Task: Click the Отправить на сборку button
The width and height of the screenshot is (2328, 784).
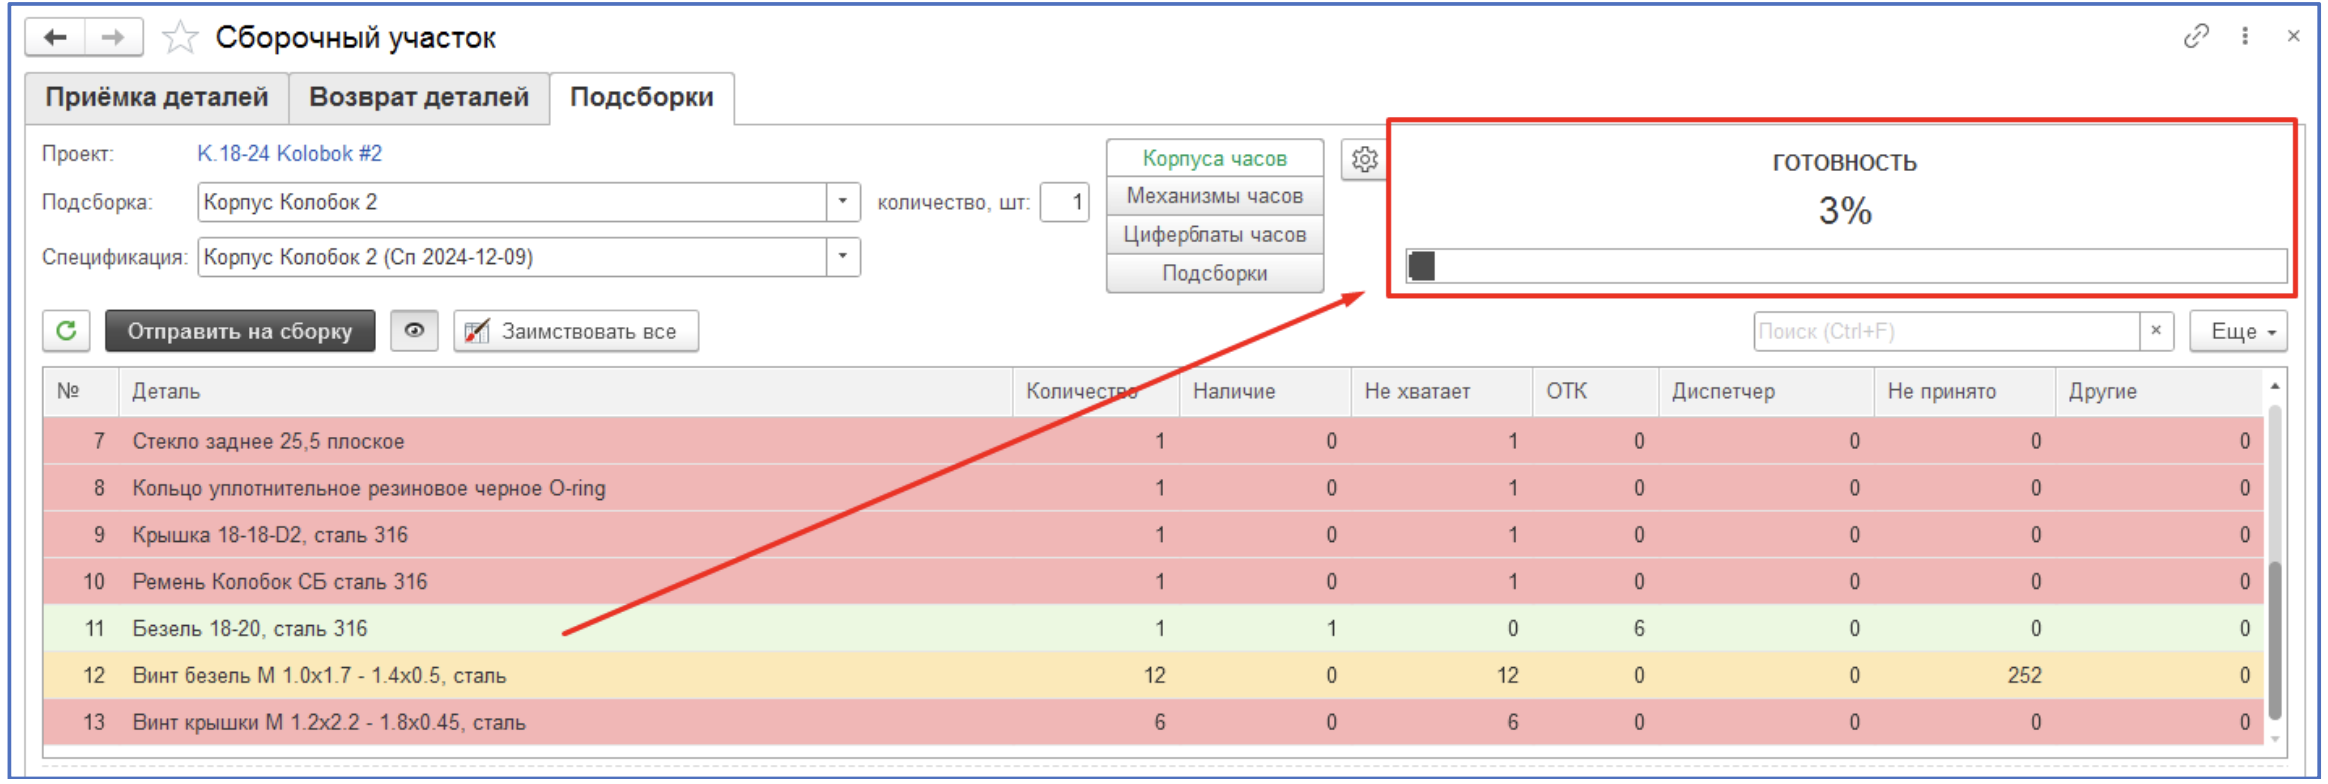Action: pos(240,331)
